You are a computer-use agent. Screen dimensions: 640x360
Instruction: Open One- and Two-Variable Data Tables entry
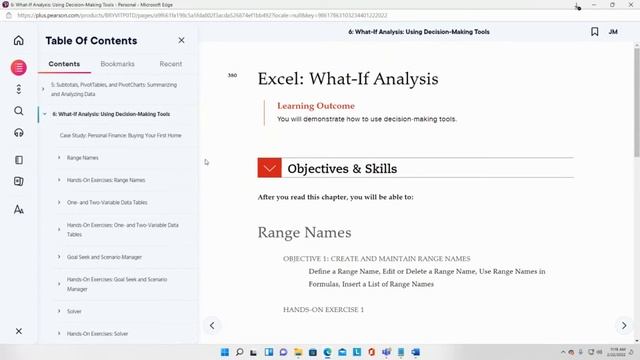click(x=107, y=202)
